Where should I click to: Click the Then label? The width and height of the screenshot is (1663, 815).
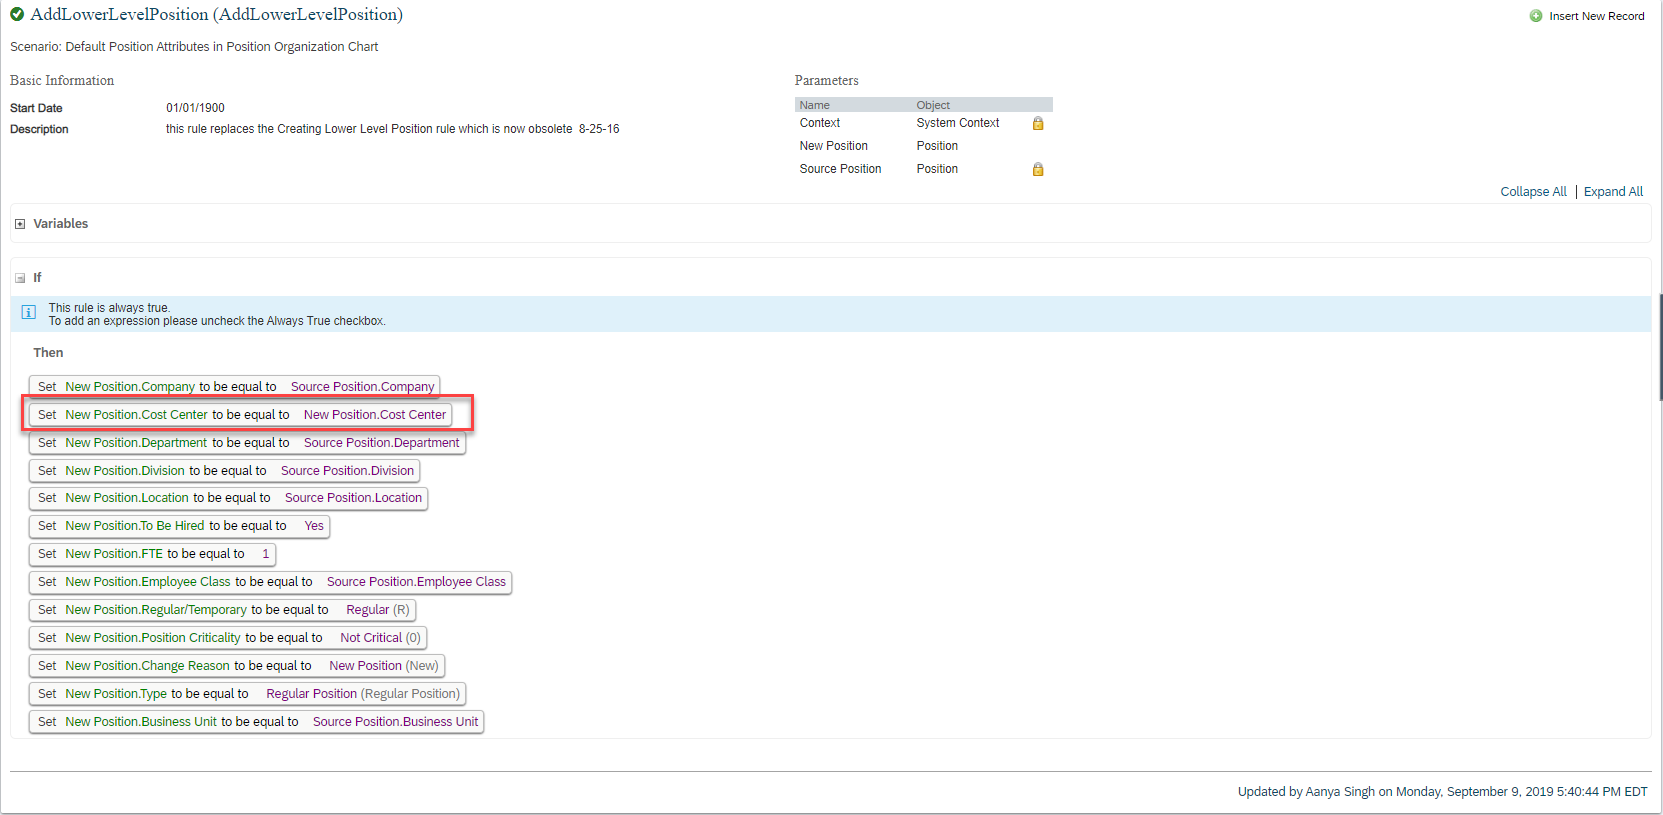click(x=48, y=353)
